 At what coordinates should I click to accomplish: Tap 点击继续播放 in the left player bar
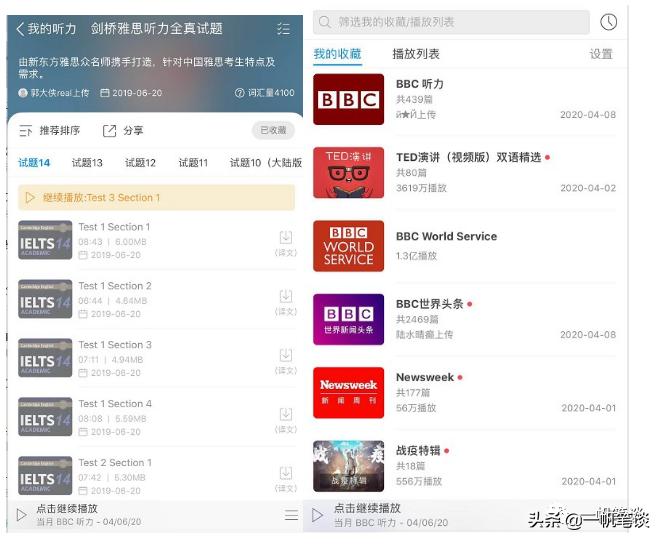point(67,509)
